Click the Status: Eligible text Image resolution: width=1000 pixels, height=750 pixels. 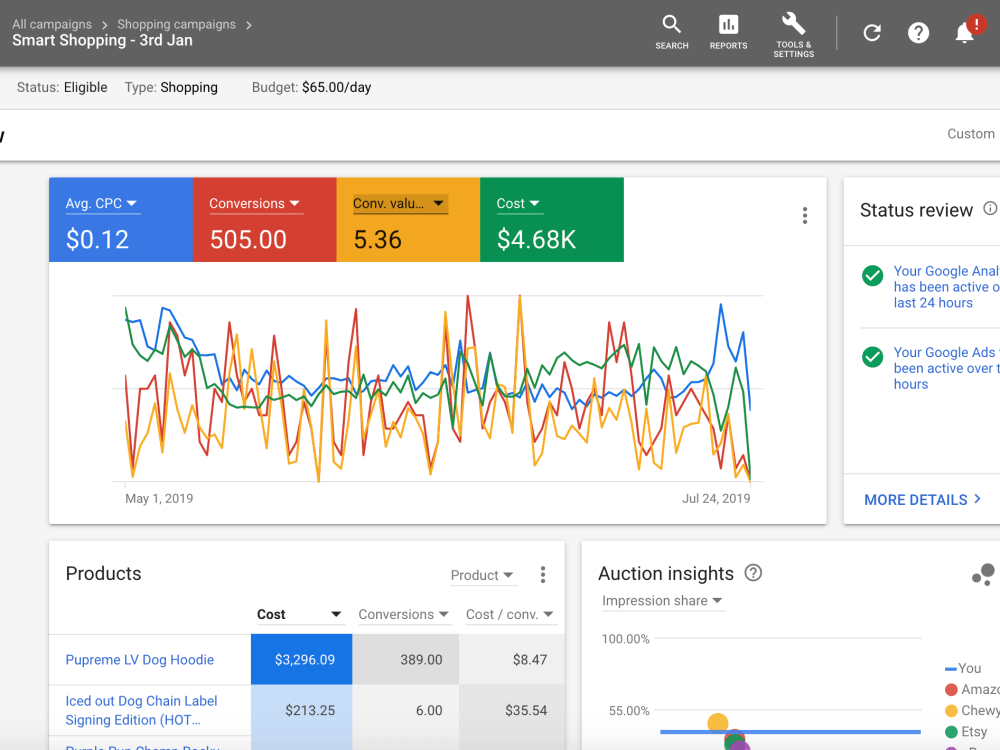[x=62, y=87]
